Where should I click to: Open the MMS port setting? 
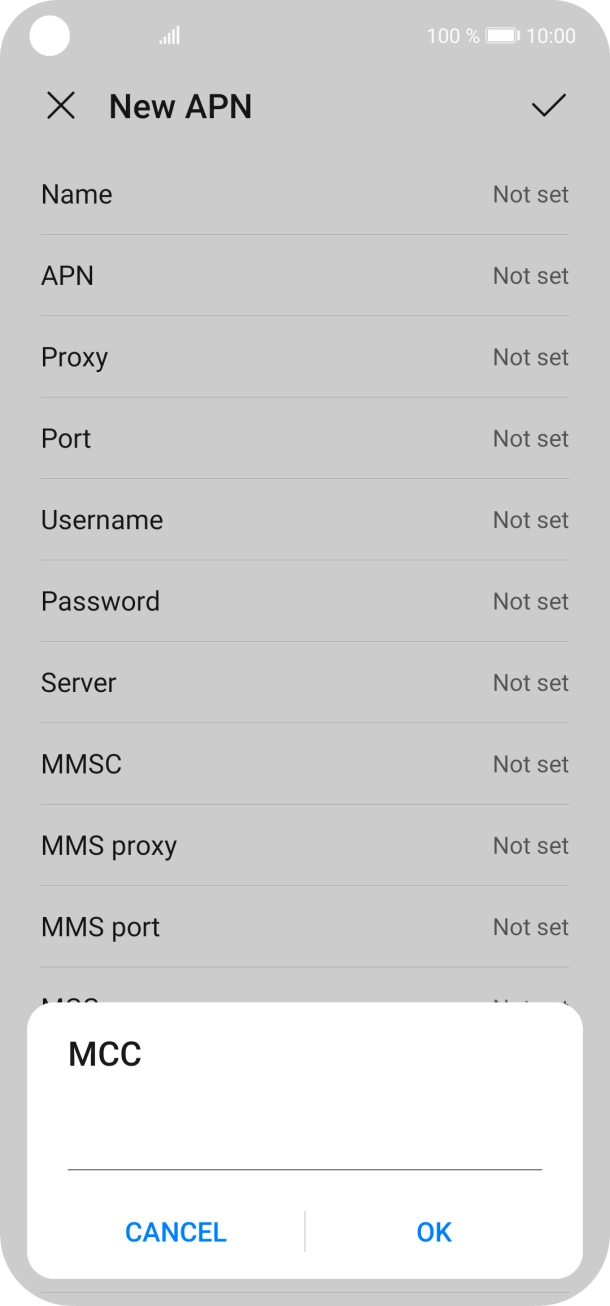305,927
